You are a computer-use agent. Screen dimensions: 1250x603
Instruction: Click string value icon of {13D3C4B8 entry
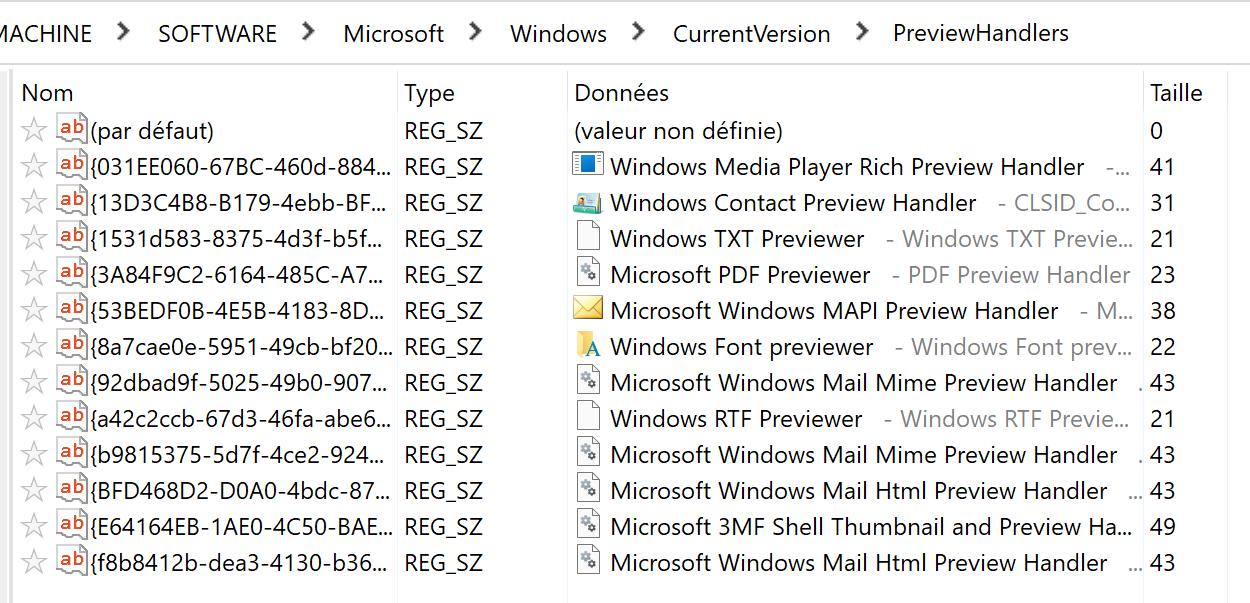pos(72,201)
